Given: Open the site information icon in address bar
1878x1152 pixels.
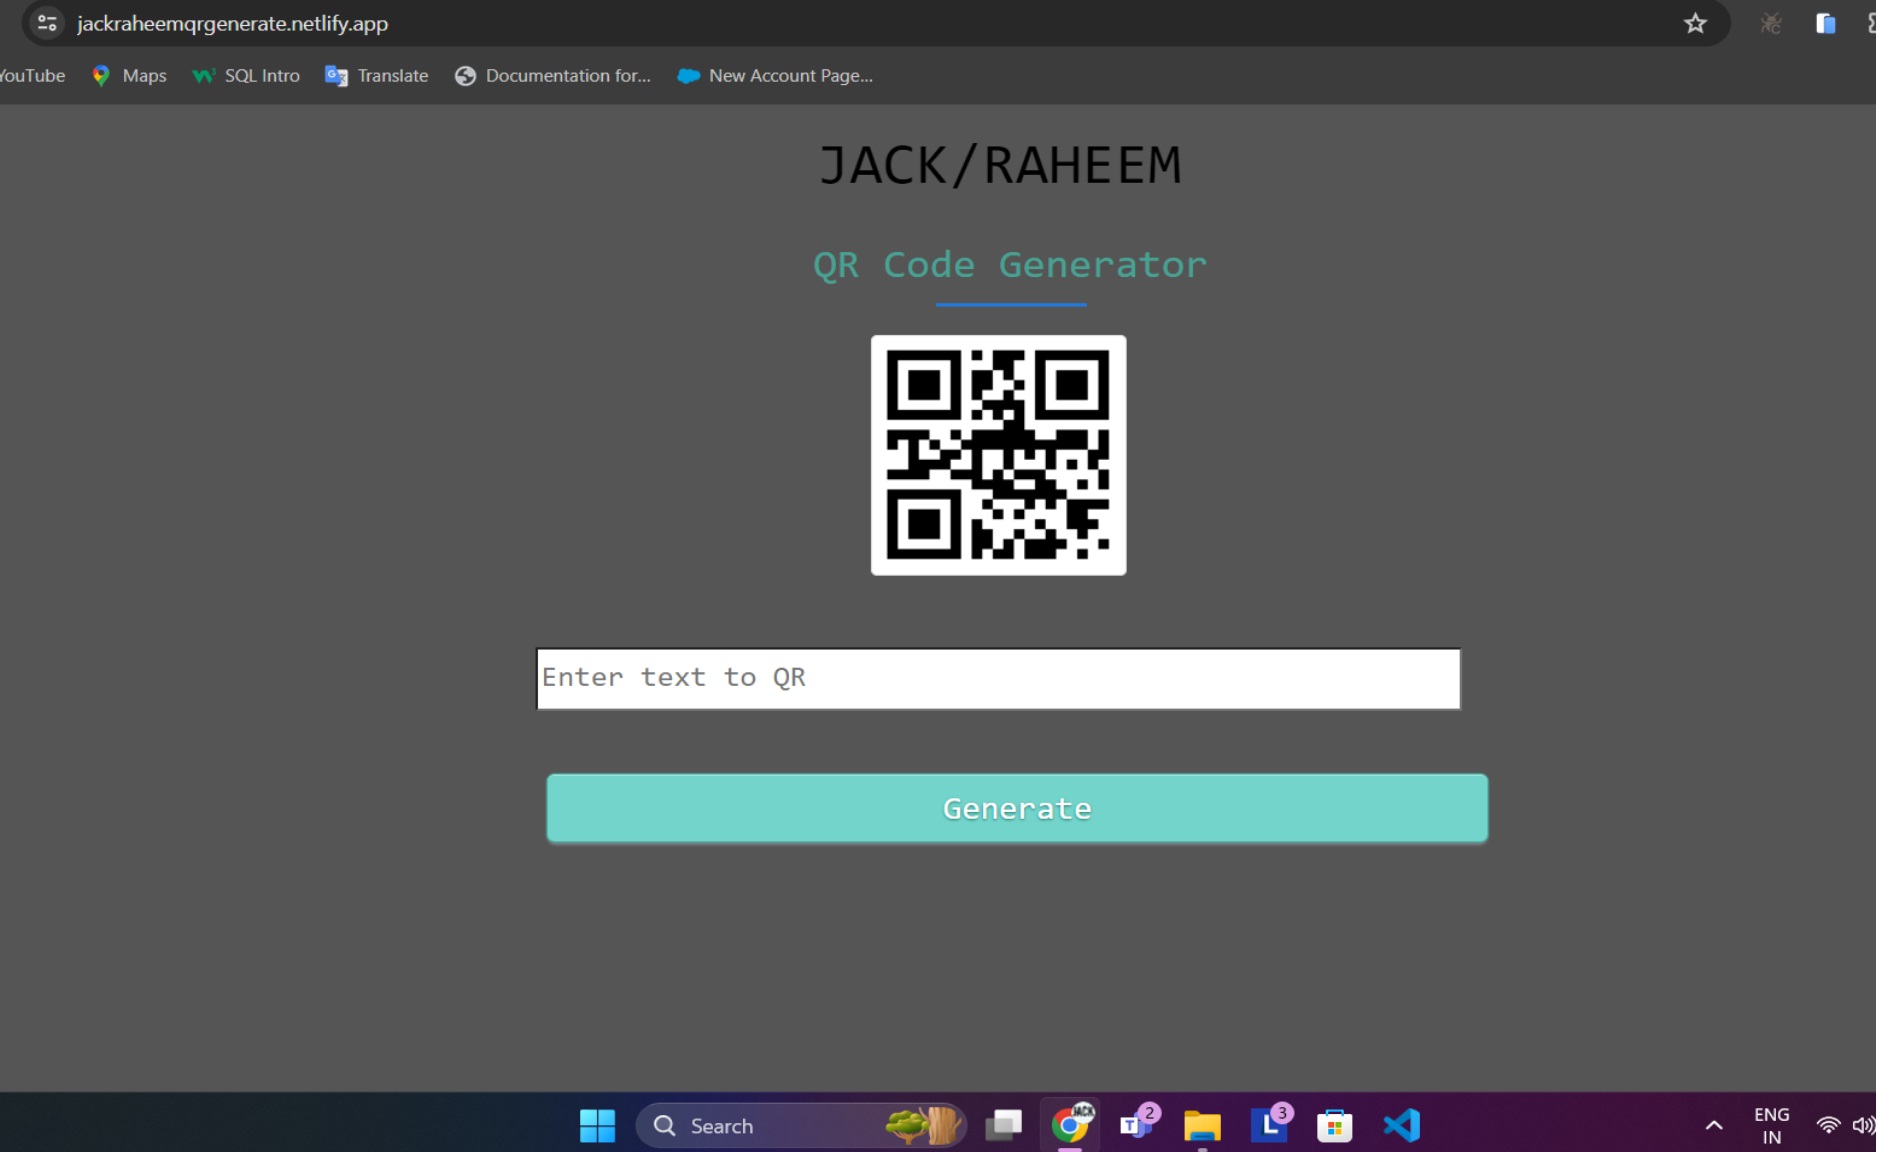Looking at the screenshot, I should (47, 23).
